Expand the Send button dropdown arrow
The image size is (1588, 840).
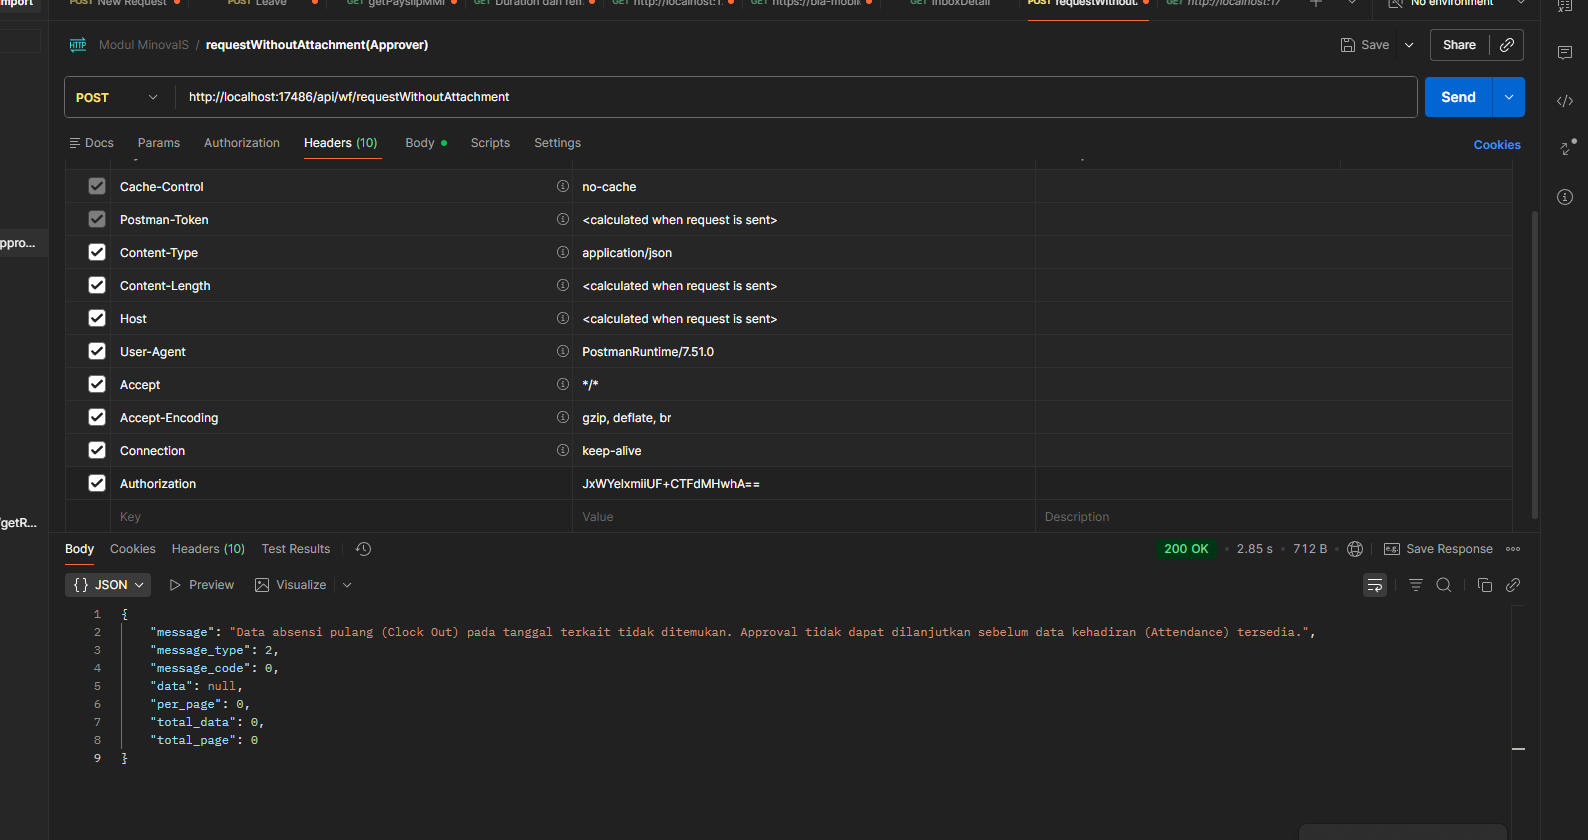[x=1508, y=97]
